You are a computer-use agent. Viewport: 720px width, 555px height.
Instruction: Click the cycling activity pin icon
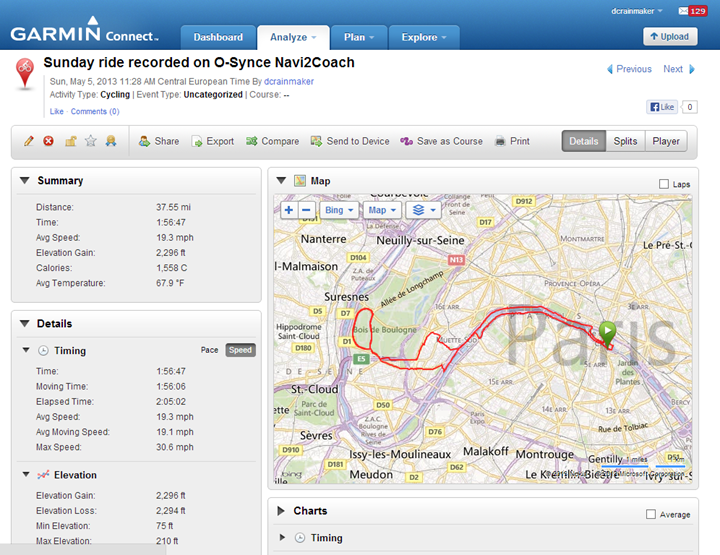coord(25,74)
